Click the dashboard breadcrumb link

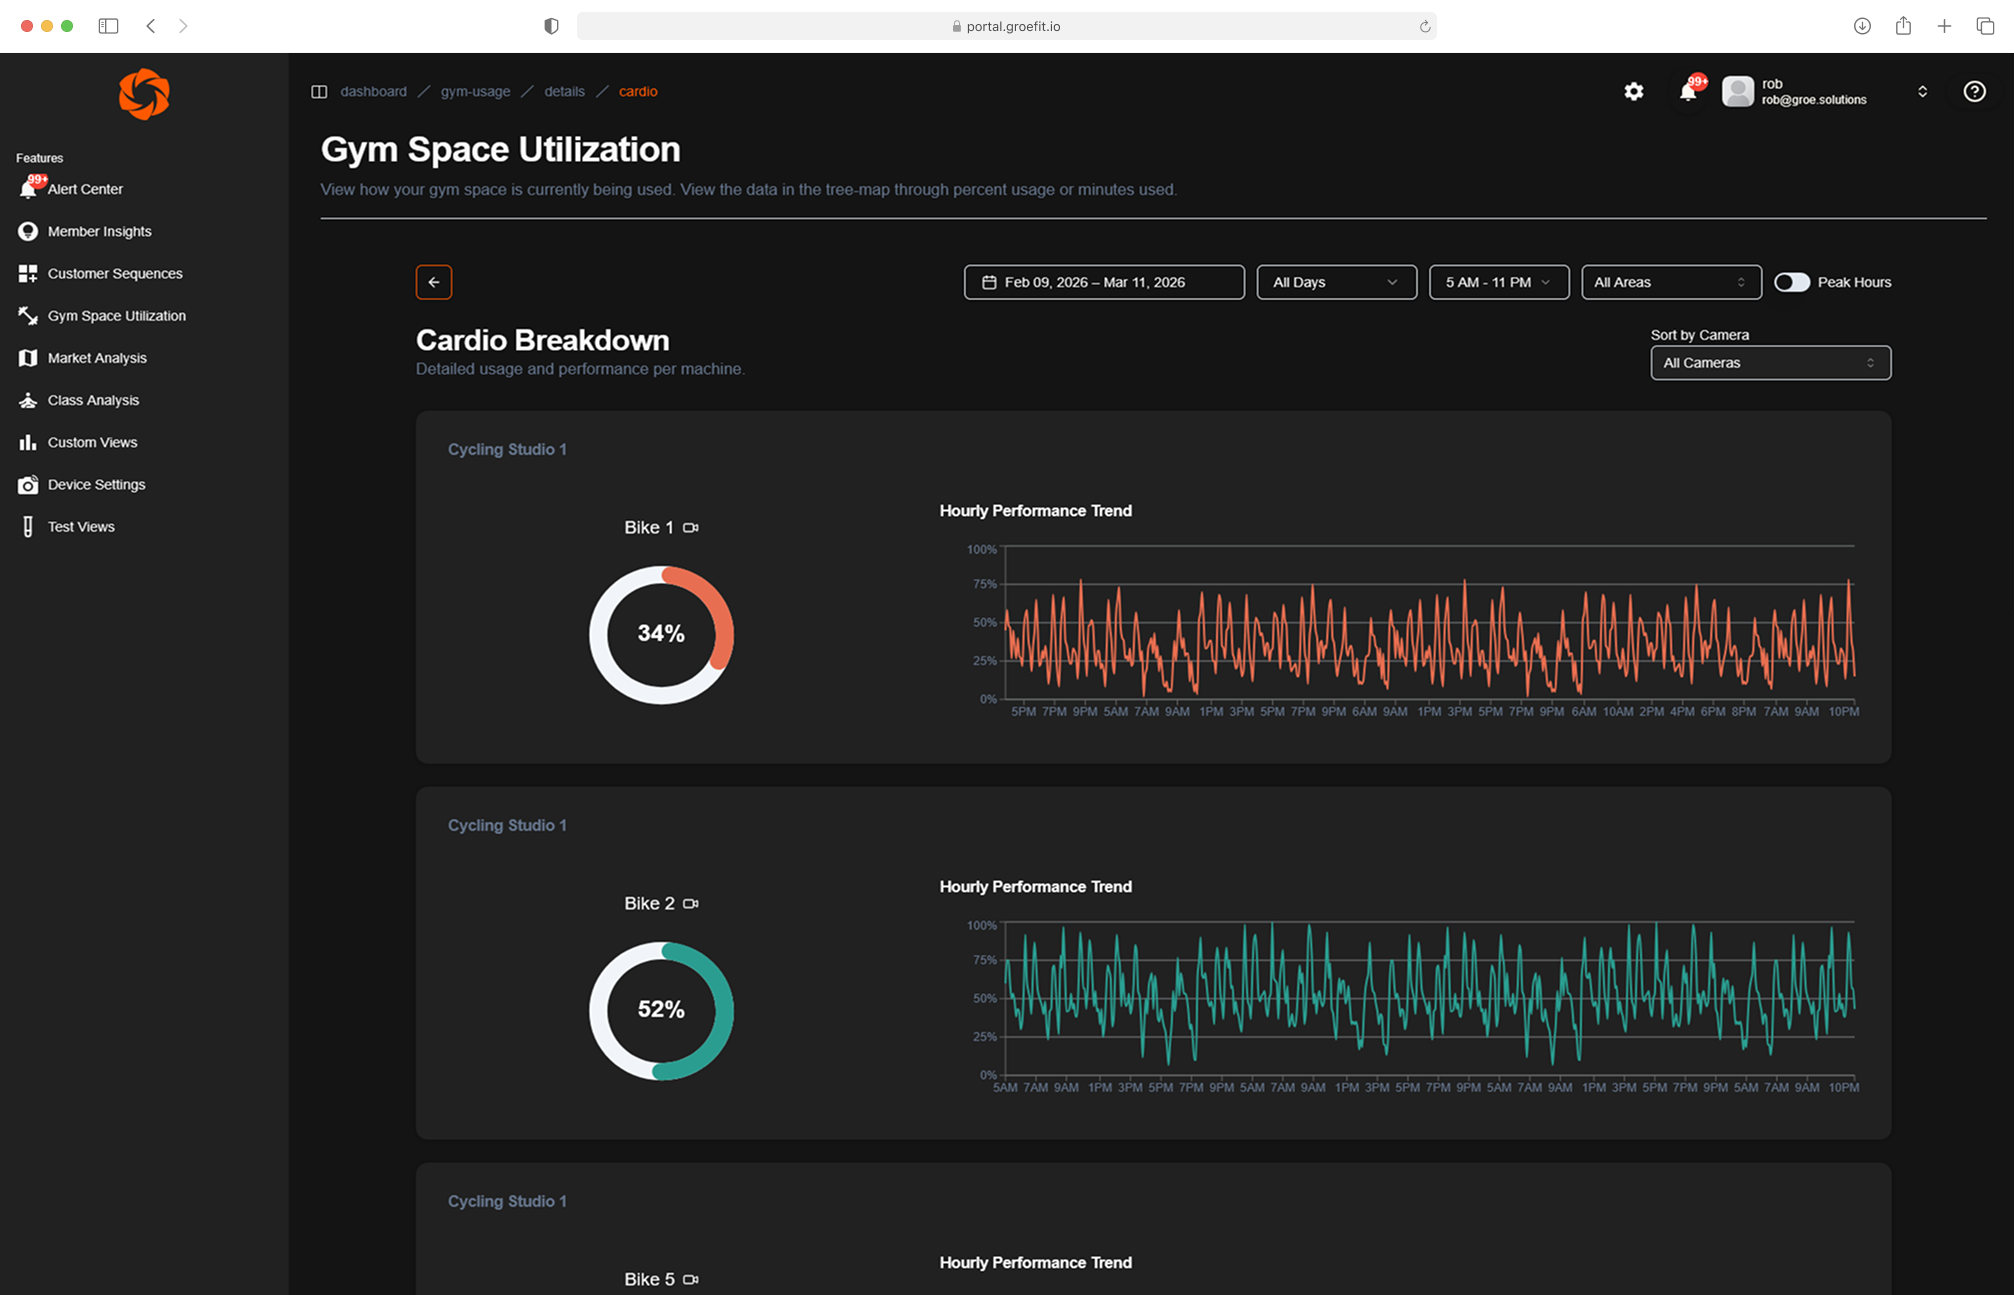pyautogui.click(x=373, y=91)
